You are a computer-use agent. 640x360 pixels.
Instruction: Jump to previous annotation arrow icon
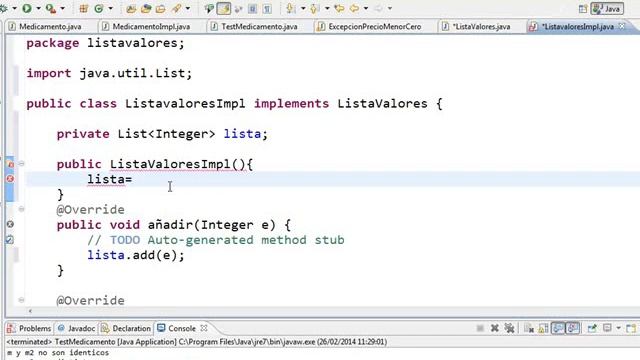(314, 8)
